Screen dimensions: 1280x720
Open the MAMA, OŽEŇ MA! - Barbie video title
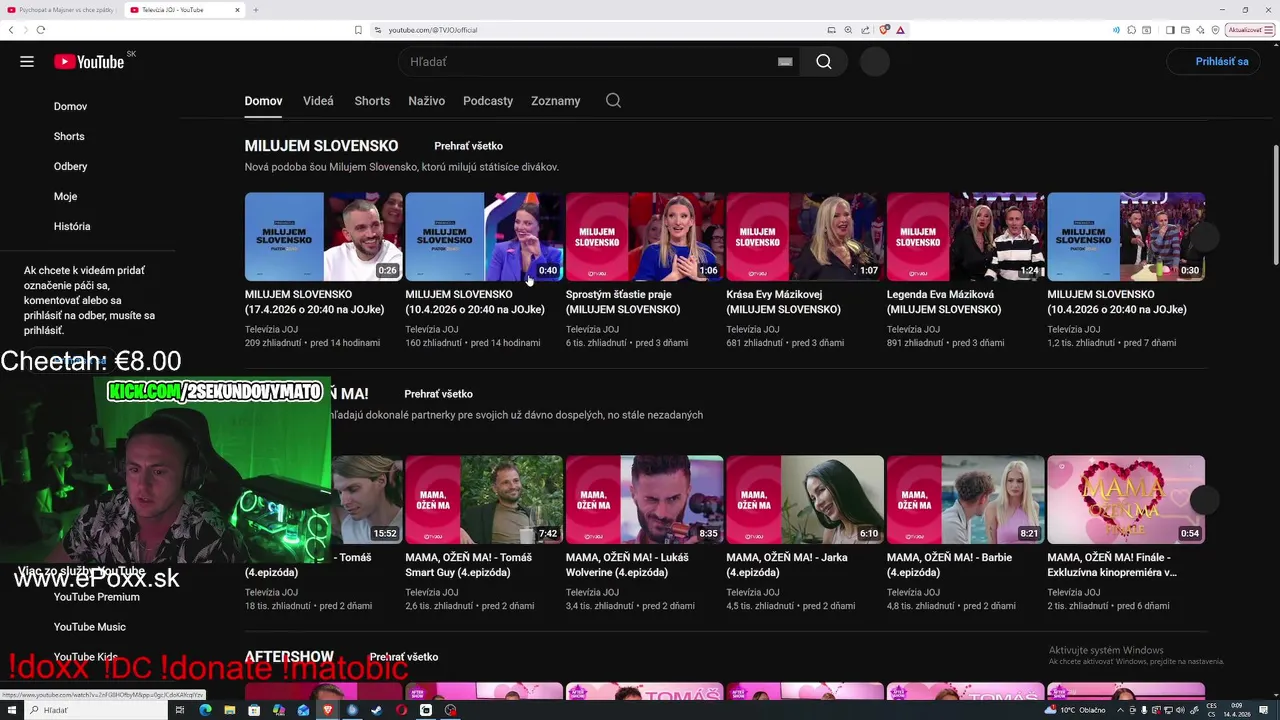tap(952, 565)
